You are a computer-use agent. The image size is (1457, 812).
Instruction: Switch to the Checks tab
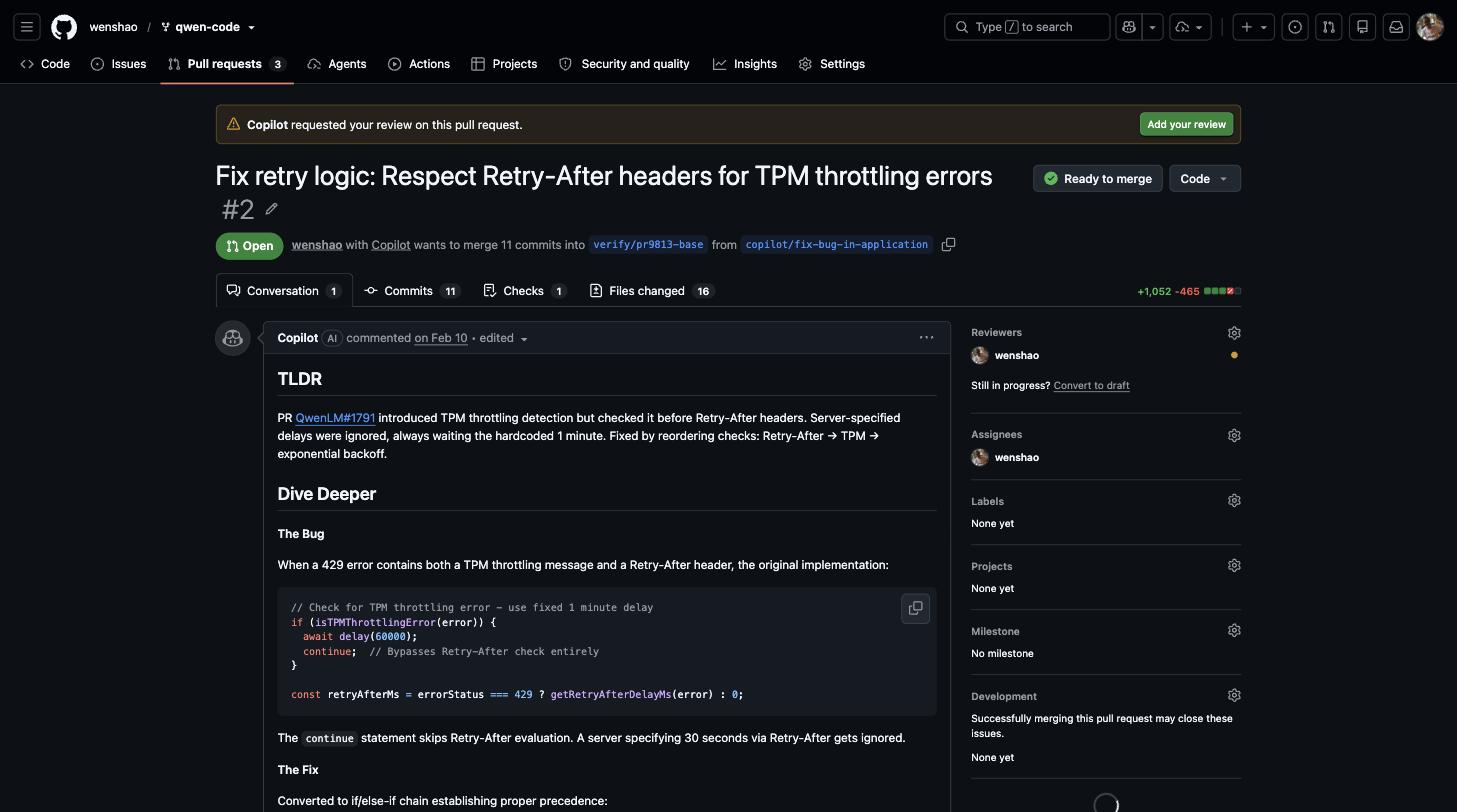(524, 291)
